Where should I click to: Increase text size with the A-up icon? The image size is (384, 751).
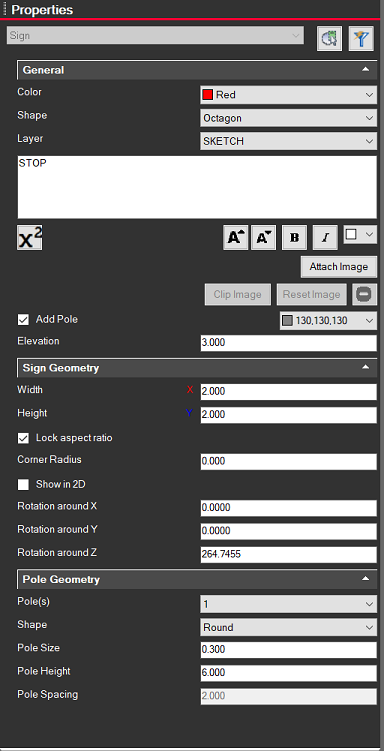[x=236, y=238]
